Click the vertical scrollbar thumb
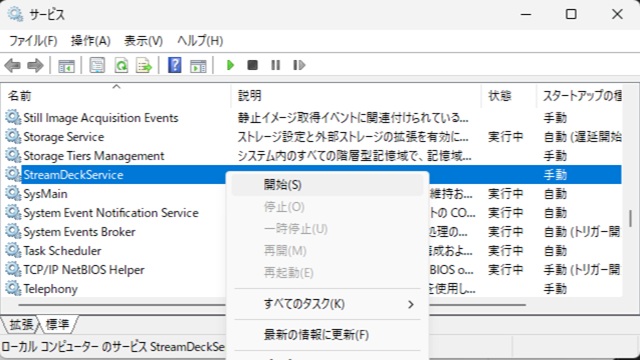 click(631, 218)
